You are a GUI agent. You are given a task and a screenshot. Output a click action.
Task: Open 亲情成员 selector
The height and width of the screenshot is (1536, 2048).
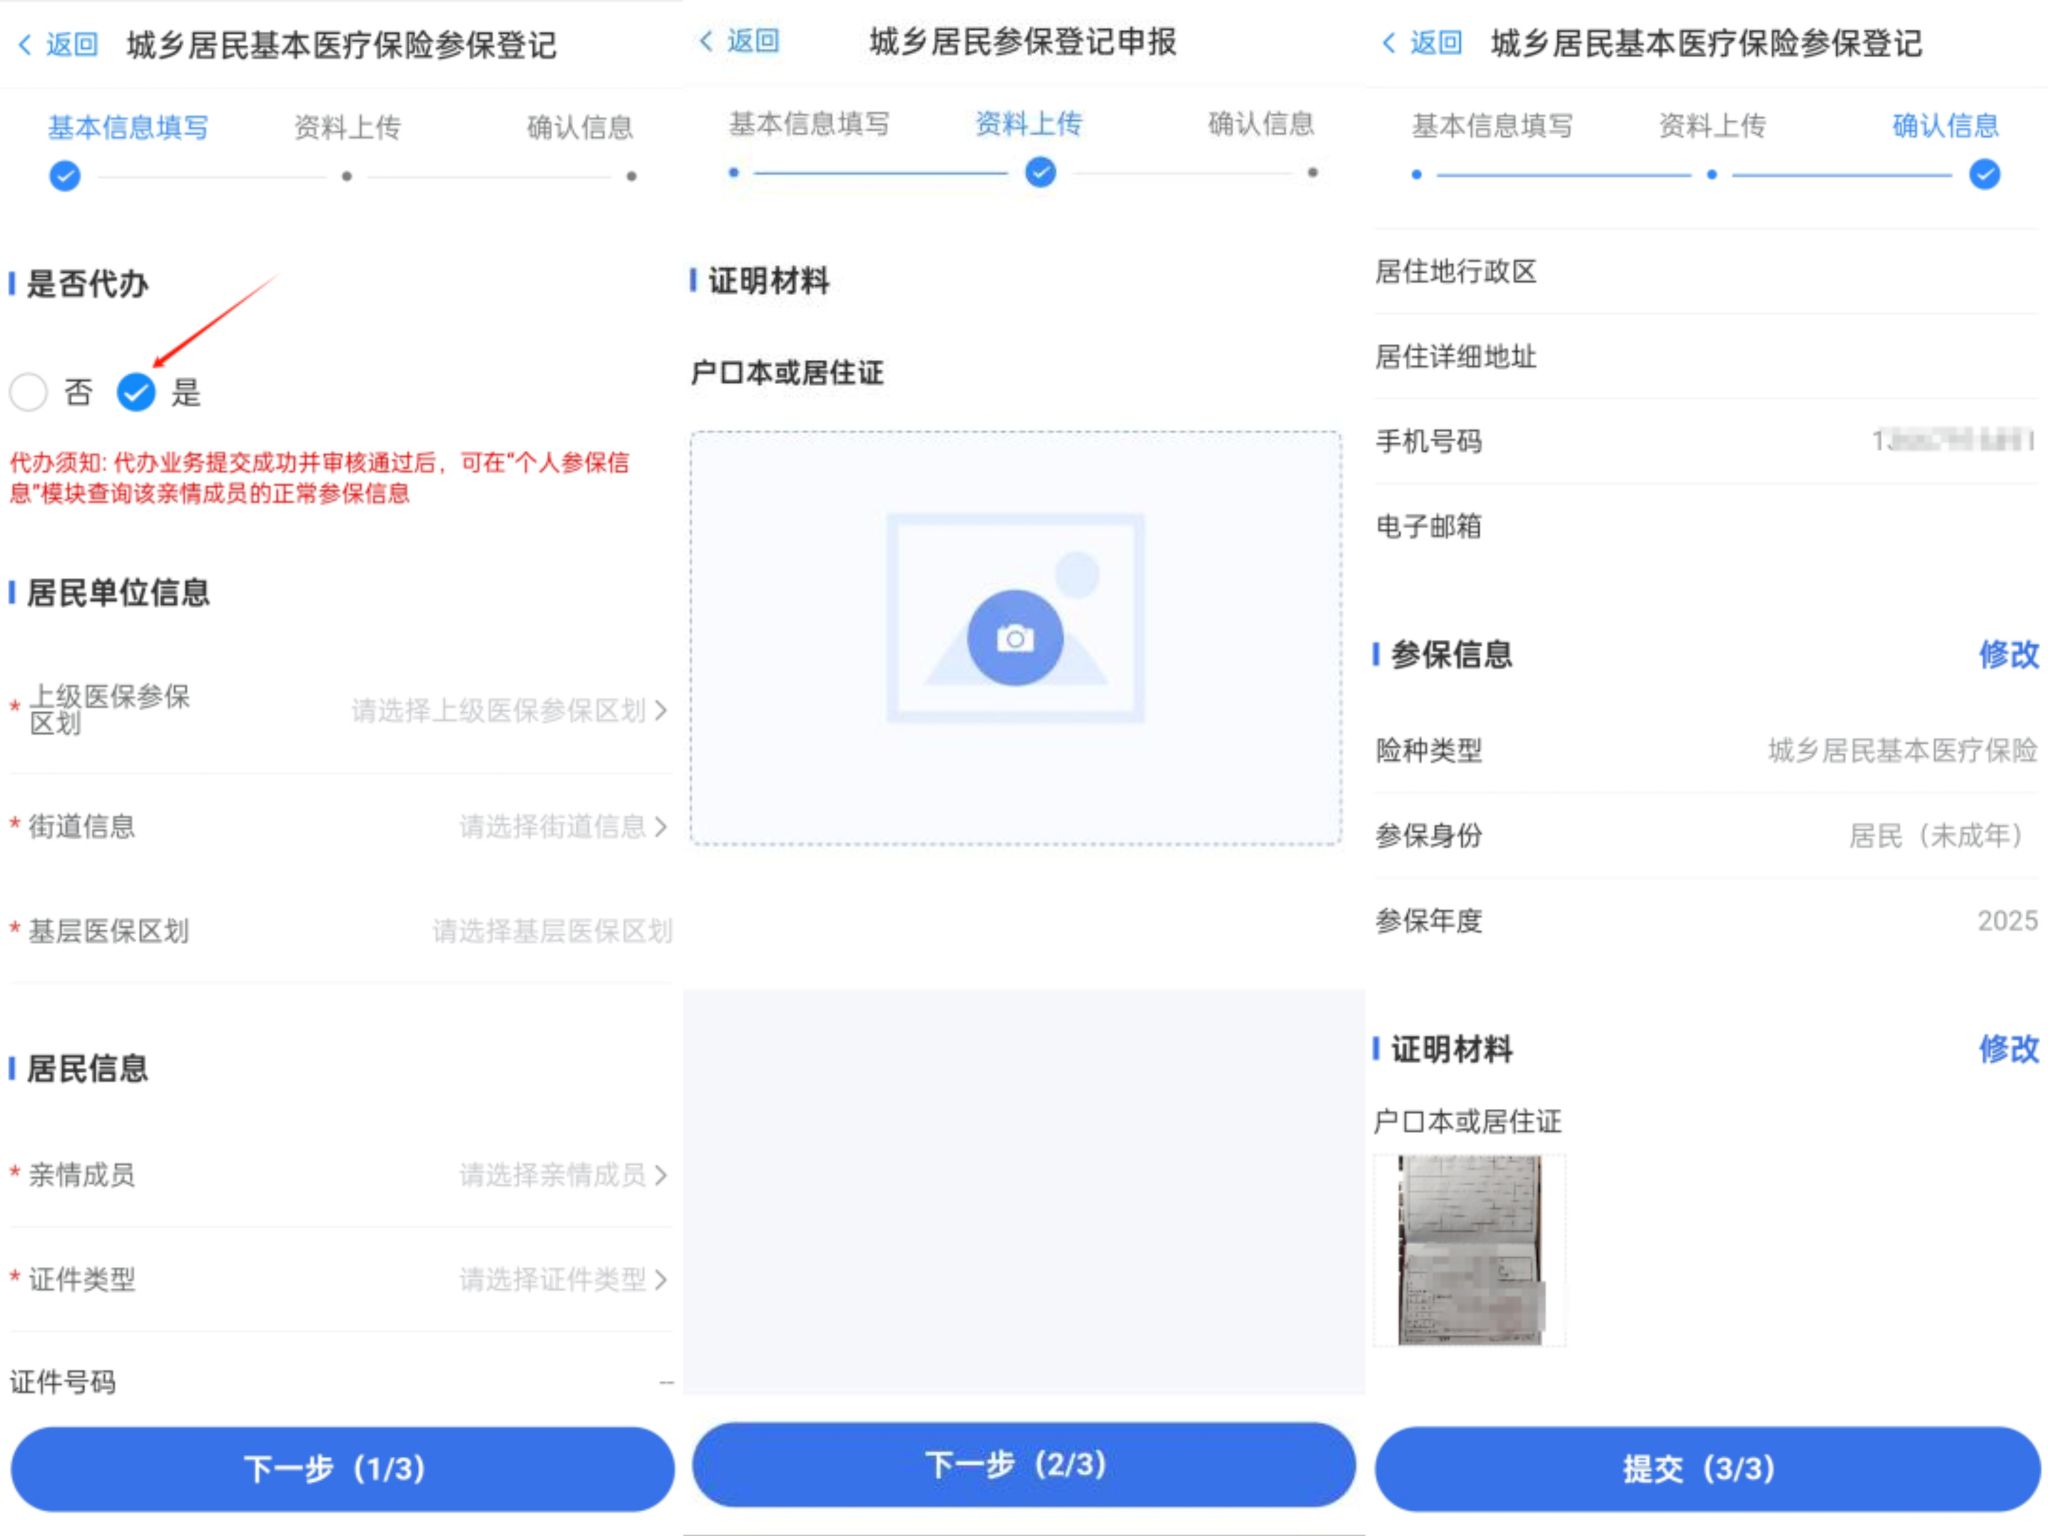[x=561, y=1175]
